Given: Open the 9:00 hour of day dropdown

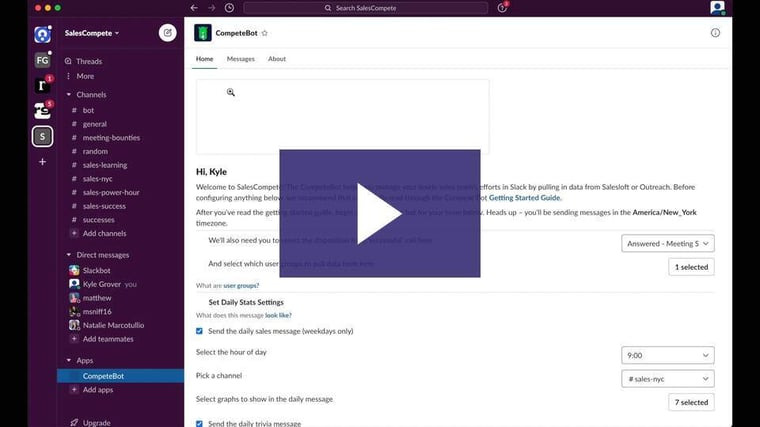Looking at the screenshot, I should pos(667,355).
